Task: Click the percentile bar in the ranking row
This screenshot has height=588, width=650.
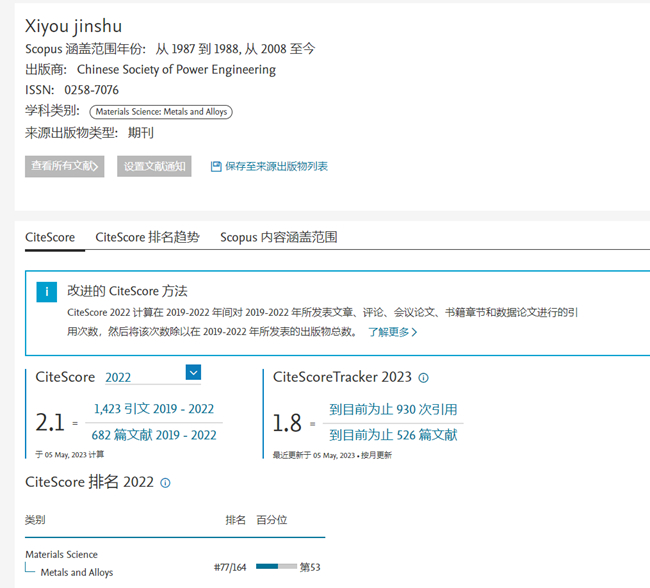Action: click(x=276, y=566)
